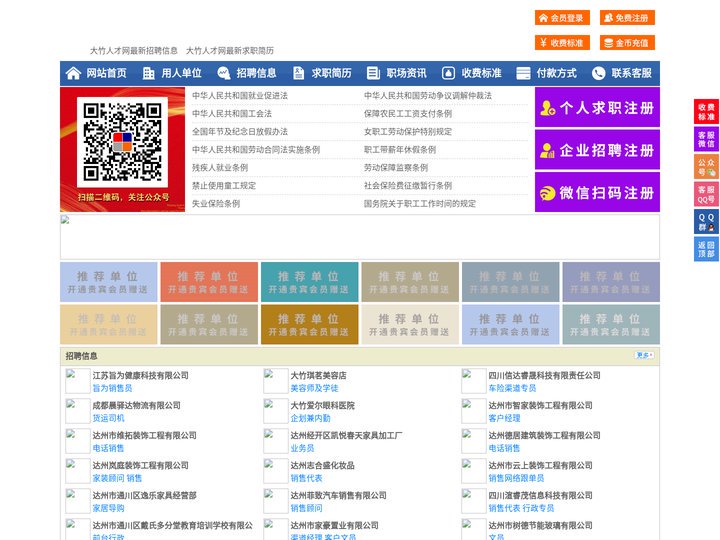This screenshot has width=720, height=540.
Task: Click the home icon in navigation bar
Action: pyautogui.click(x=73, y=73)
